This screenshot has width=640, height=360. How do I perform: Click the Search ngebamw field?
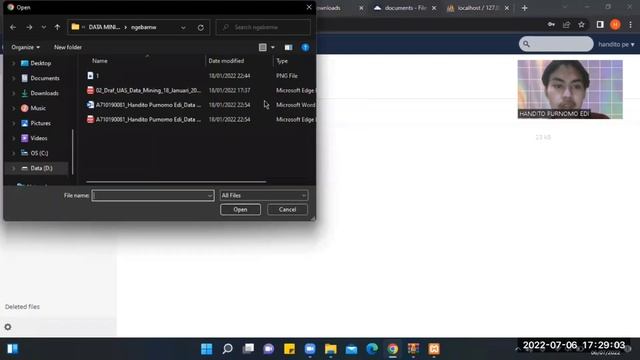click(263, 27)
